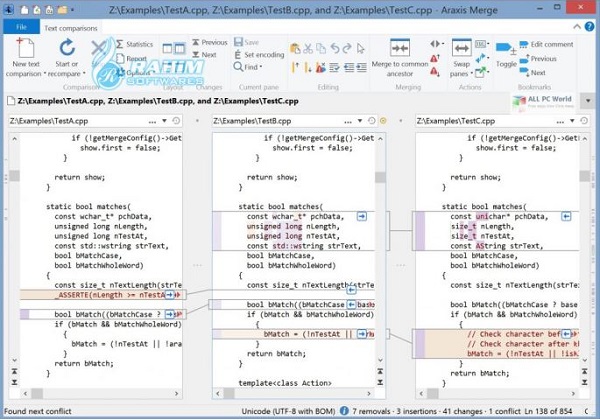Jump to Previous change in Changes group
This screenshot has width=600, height=420.
pyautogui.click(x=210, y=42)
